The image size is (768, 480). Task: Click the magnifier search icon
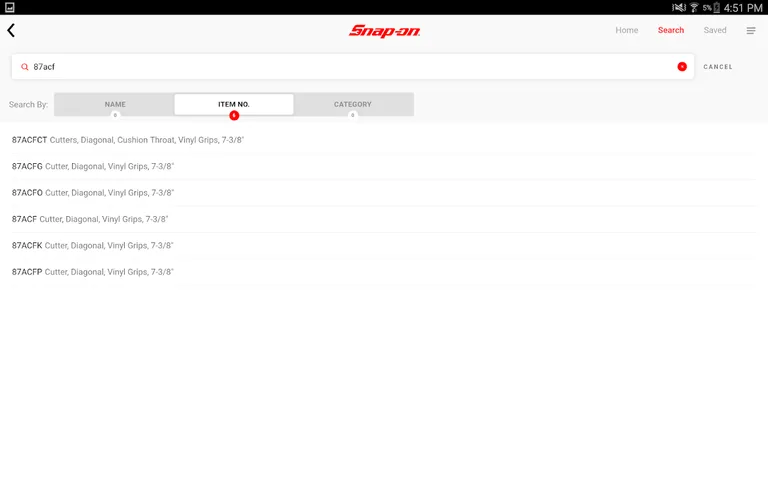click(x=24, y=67)
